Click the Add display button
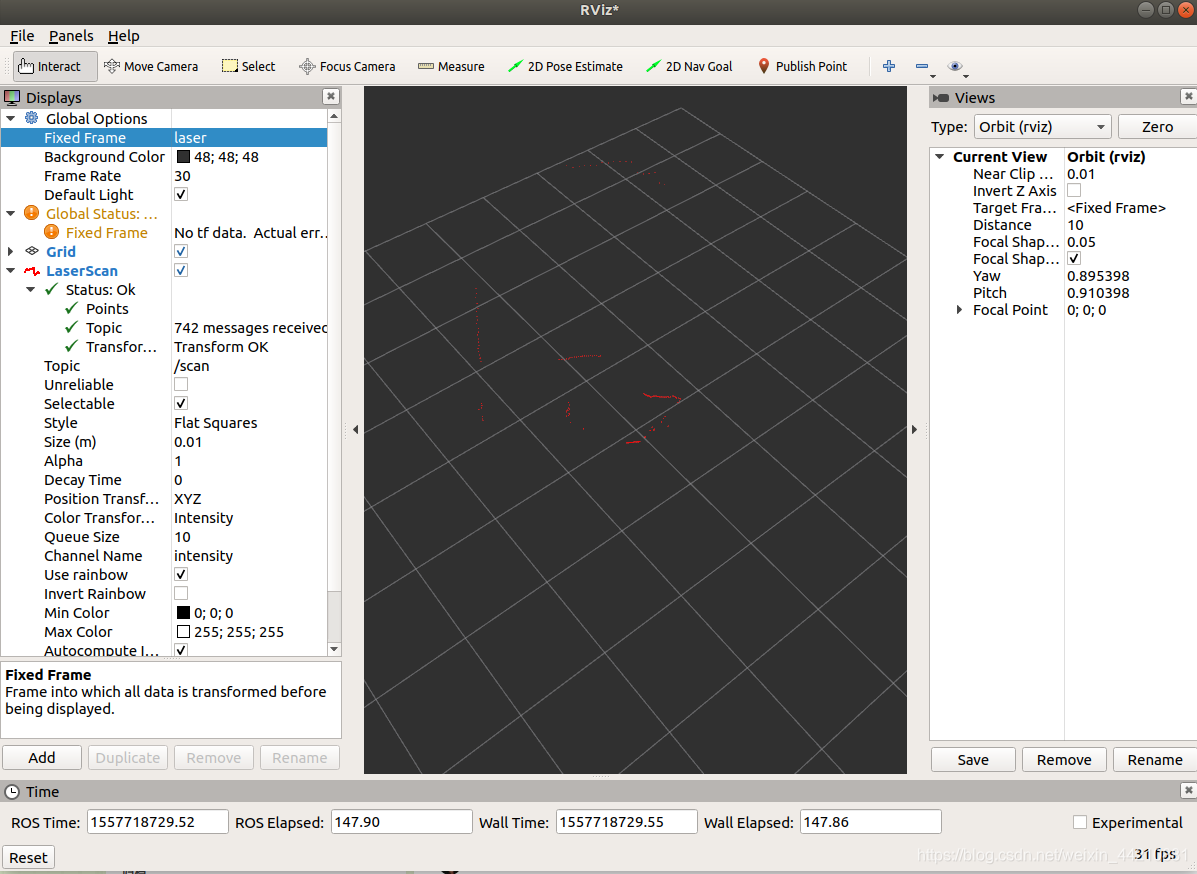Viewport: 1197px width, 874px height. [x=42, y=757]
